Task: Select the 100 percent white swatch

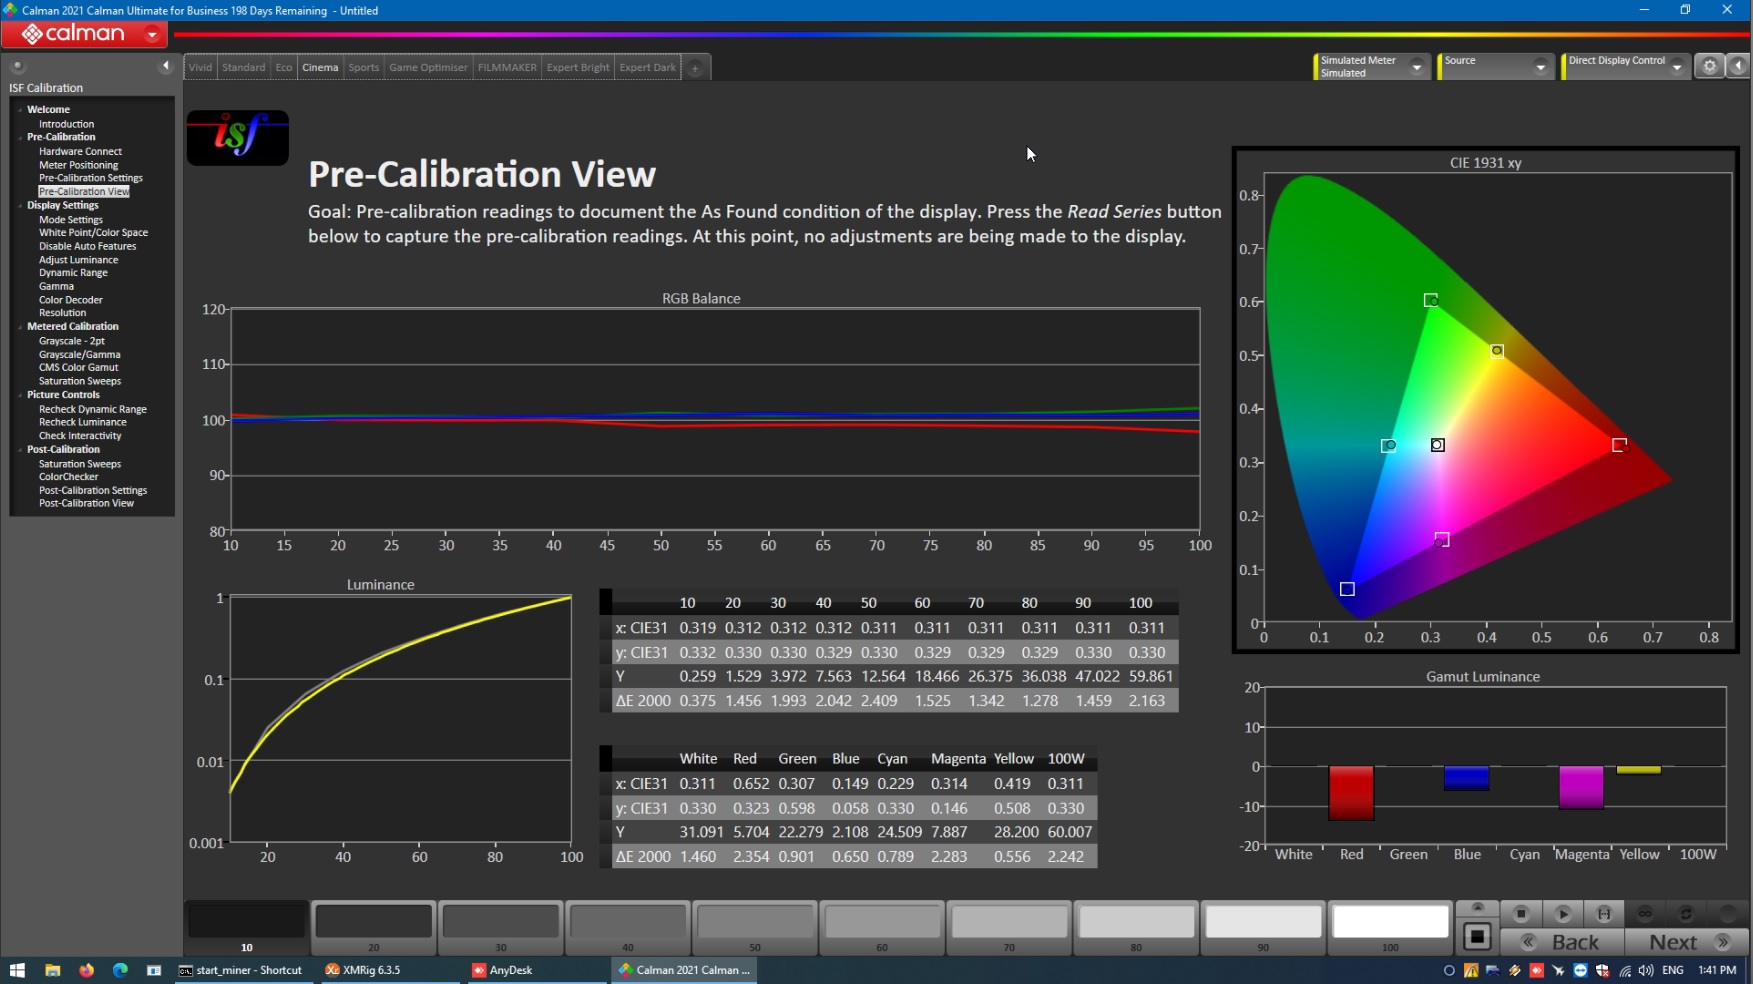Action: [1390, 922]
